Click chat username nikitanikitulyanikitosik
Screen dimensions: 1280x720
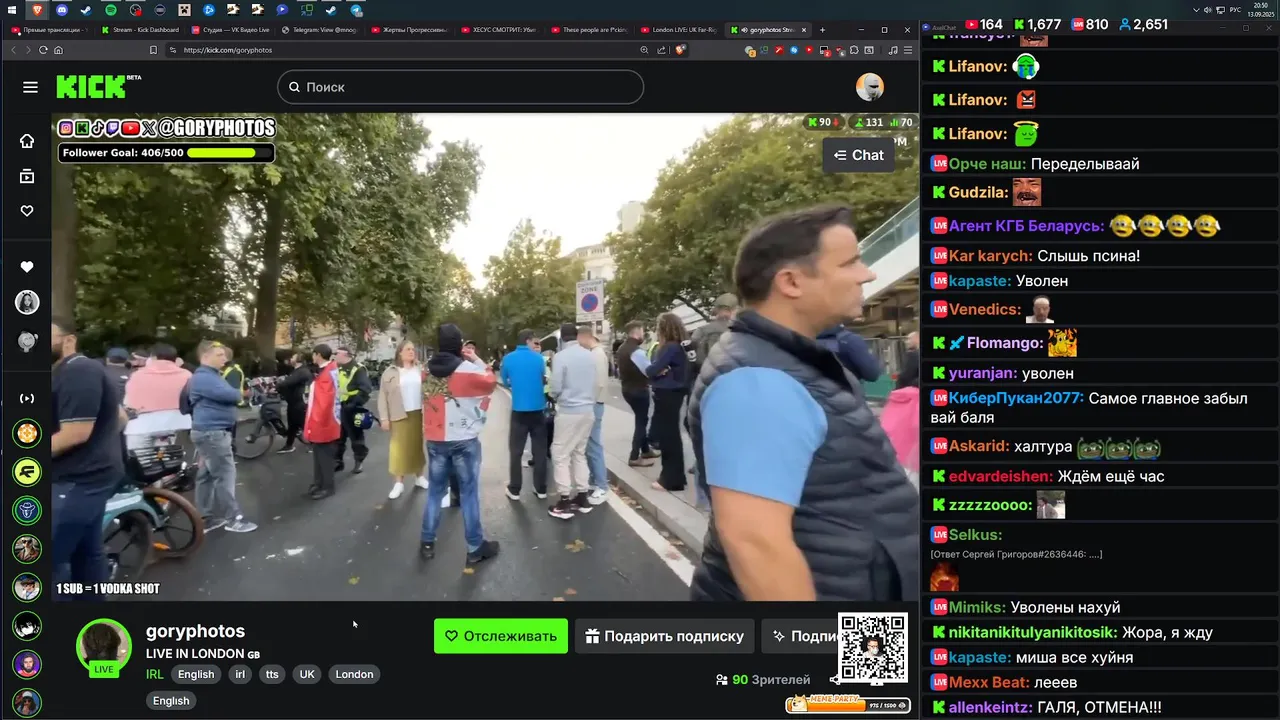(x=1033, y=632)
